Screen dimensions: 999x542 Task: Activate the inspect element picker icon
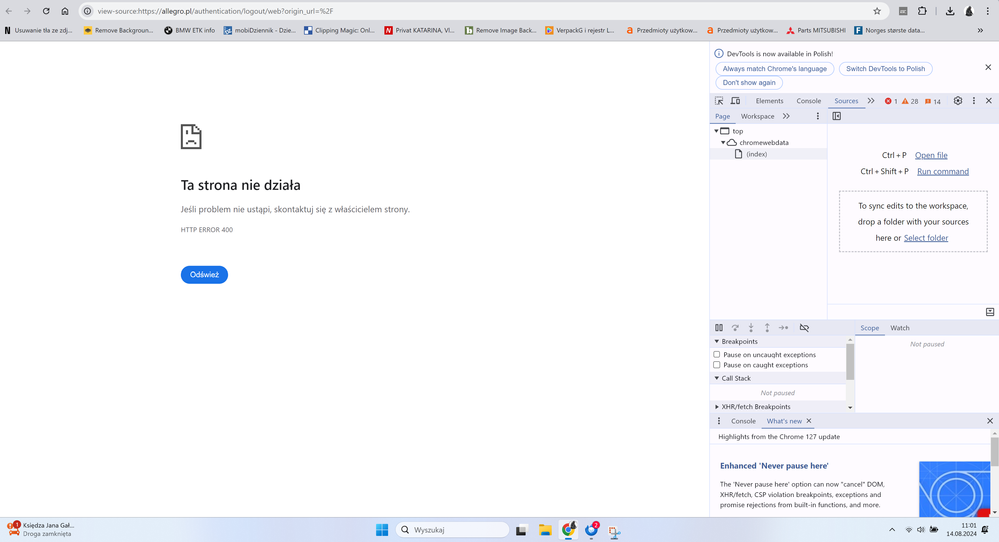click(719, 101)
